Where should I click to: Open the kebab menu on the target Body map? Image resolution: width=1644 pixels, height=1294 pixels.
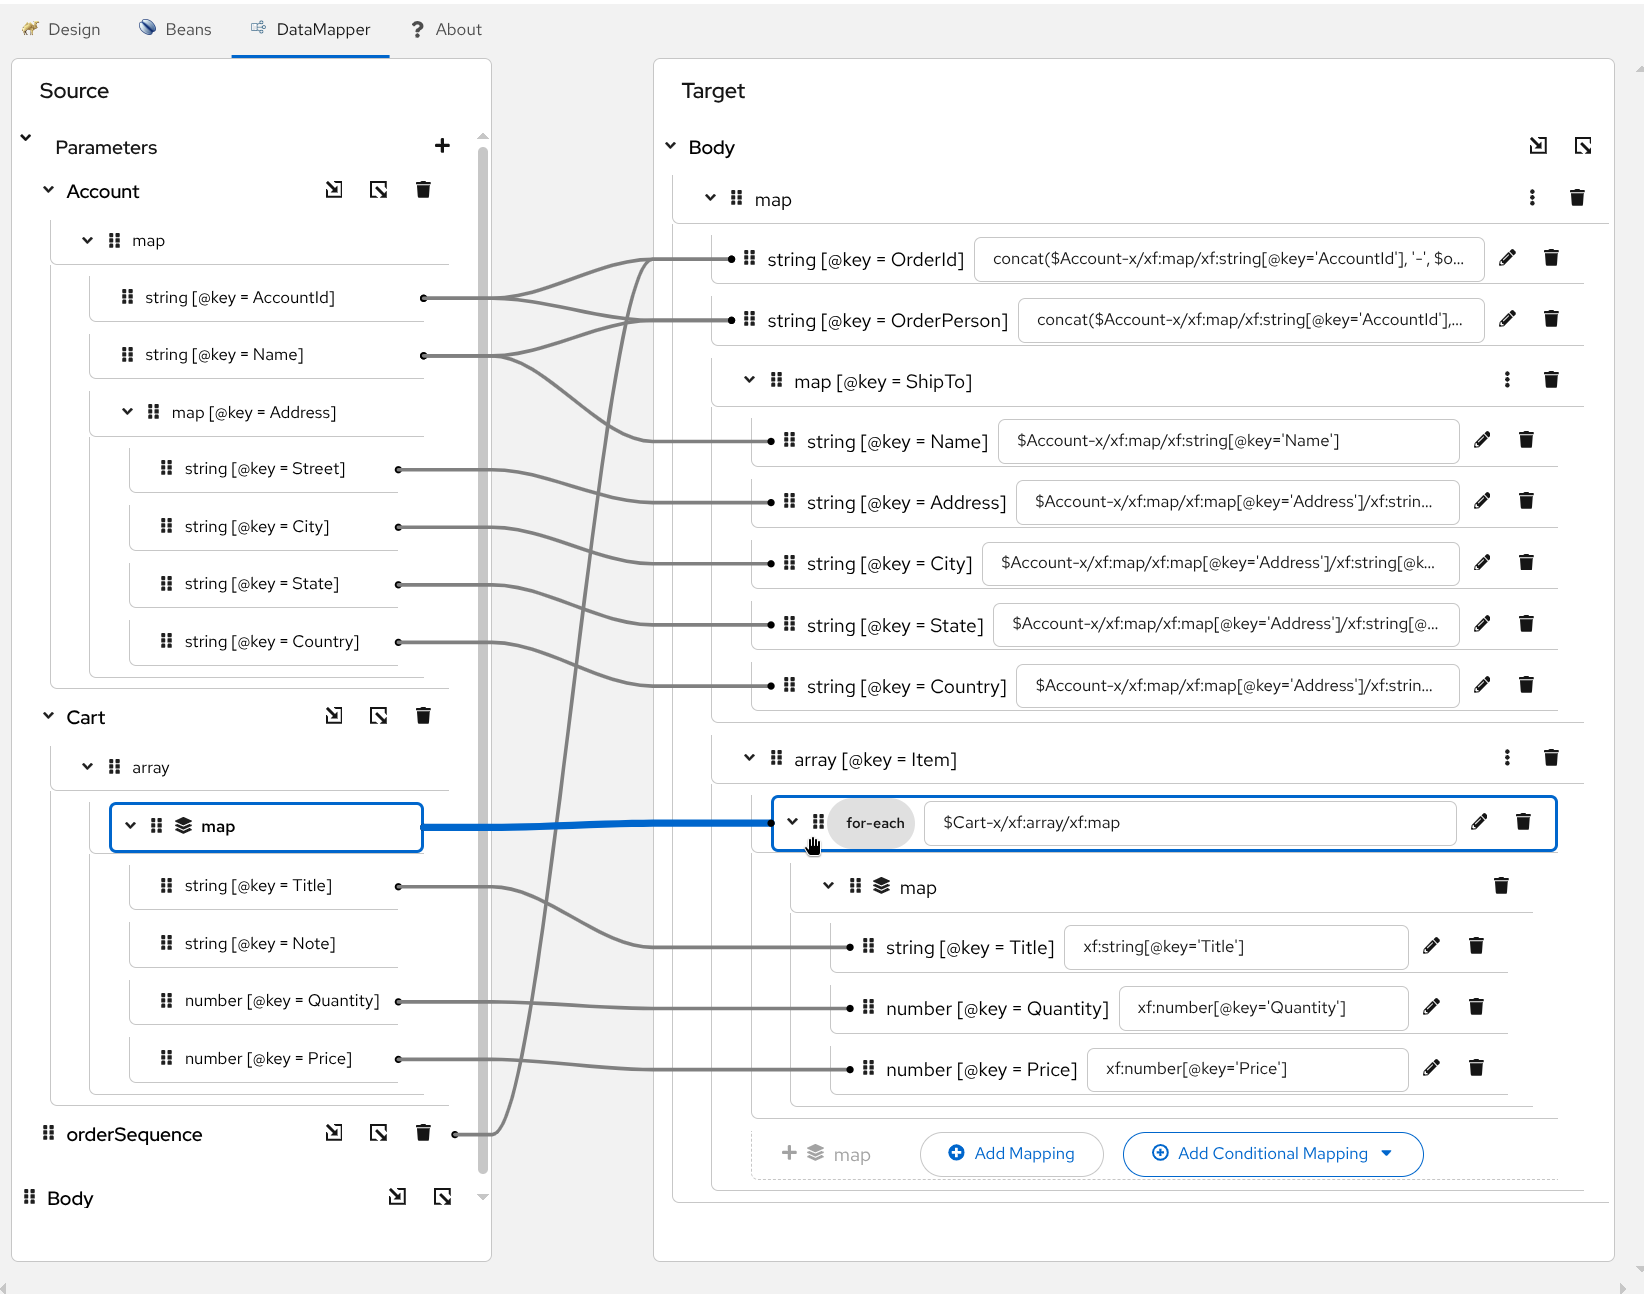[x=1532, y=197]
